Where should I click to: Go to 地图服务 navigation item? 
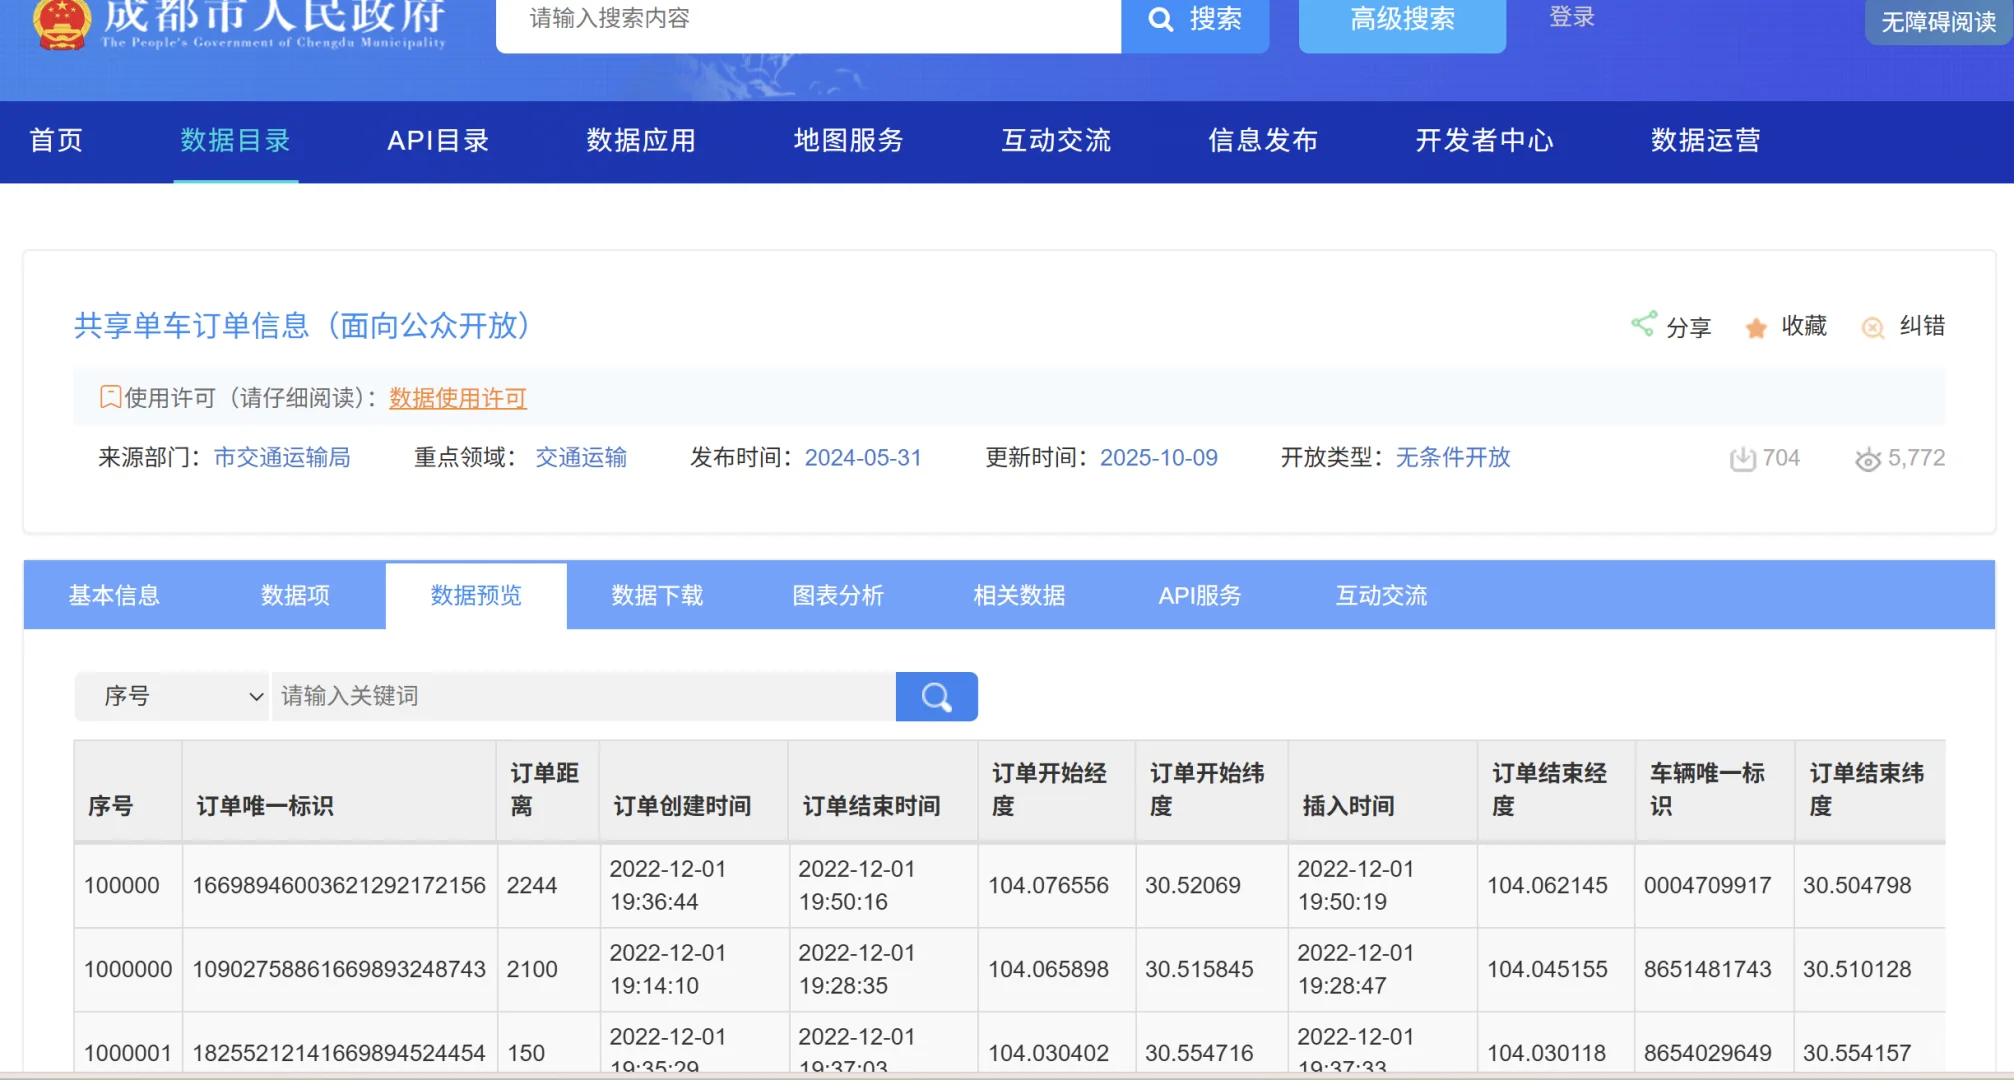[x=848, y=141]
